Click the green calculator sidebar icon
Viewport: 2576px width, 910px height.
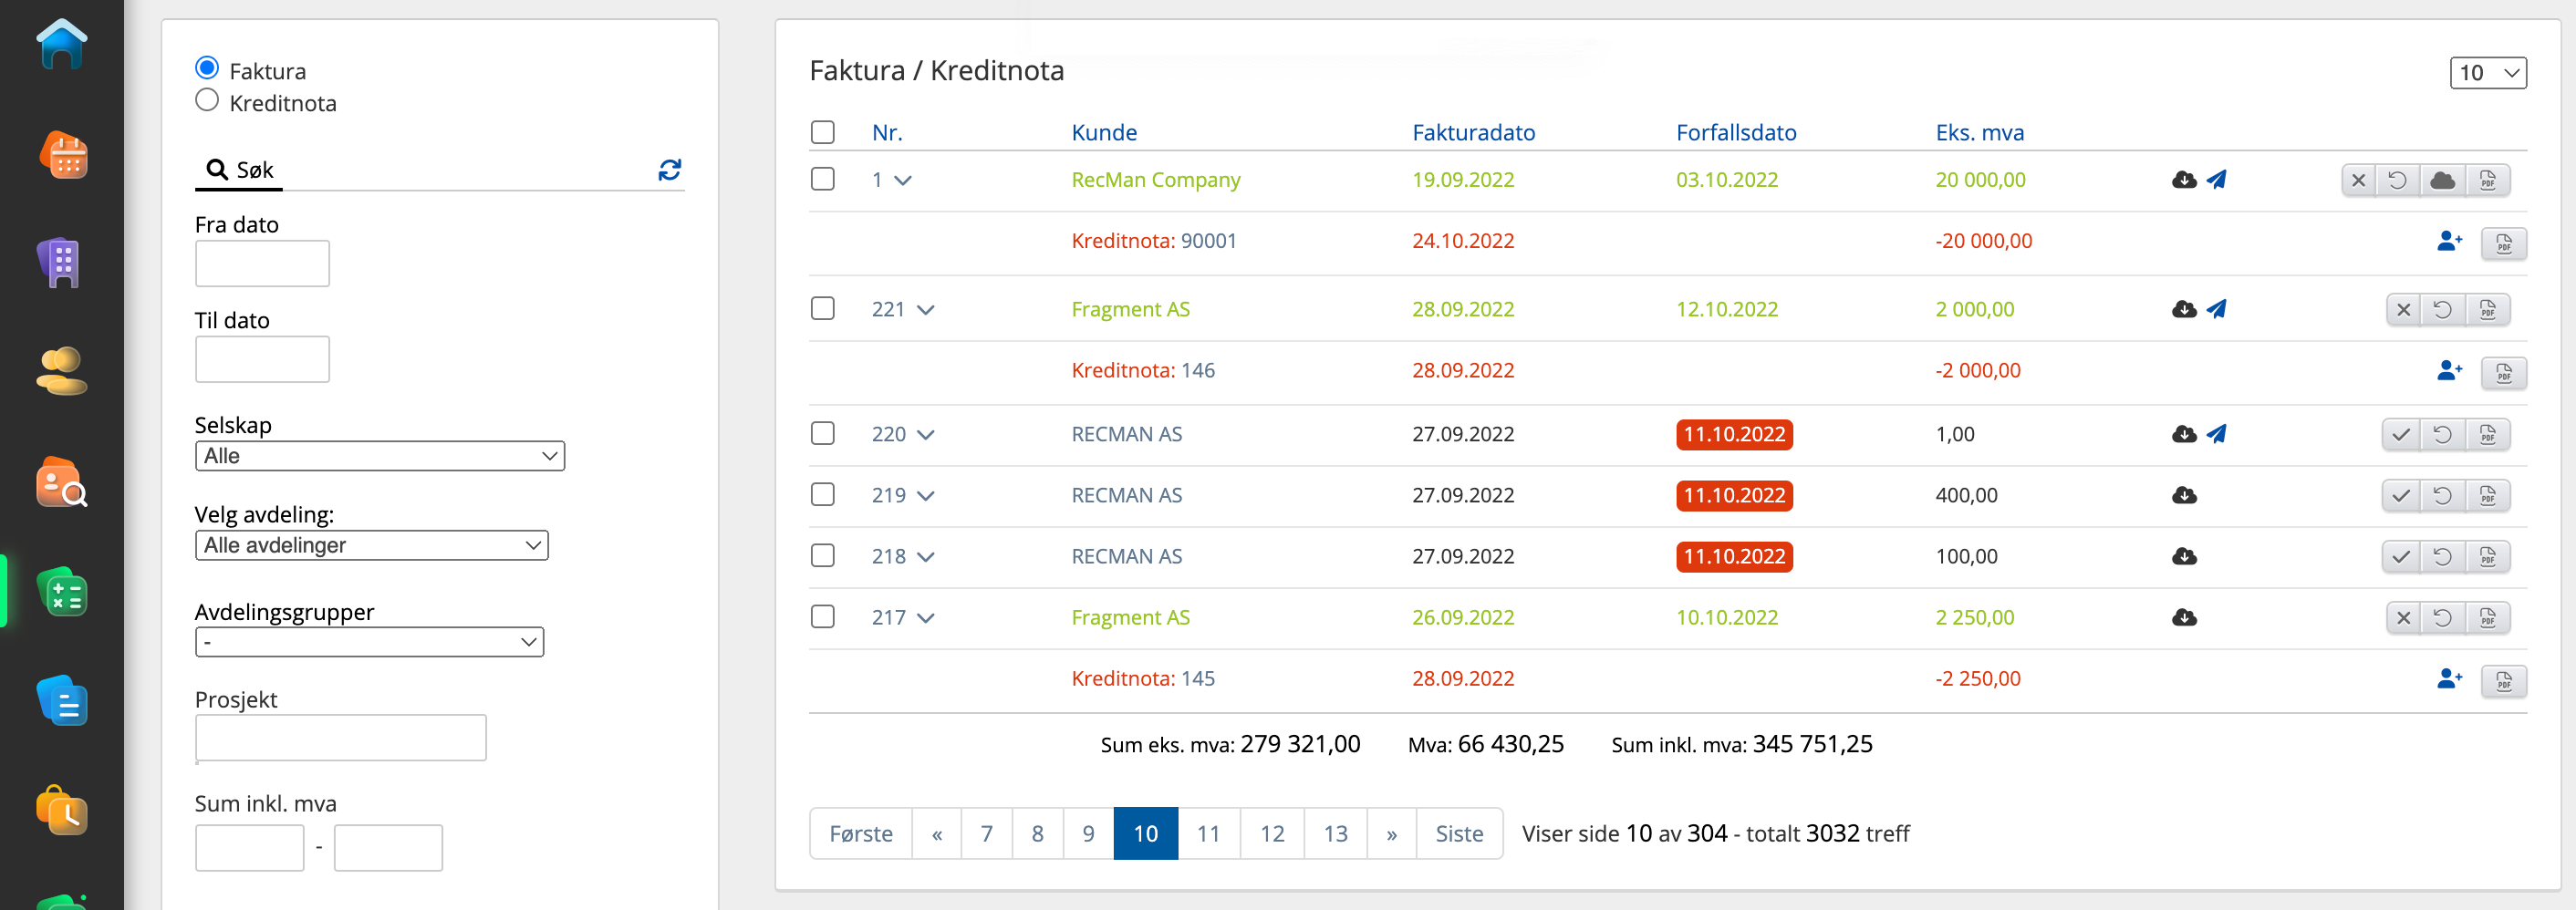pyautogui.click(x=63, y=593)
